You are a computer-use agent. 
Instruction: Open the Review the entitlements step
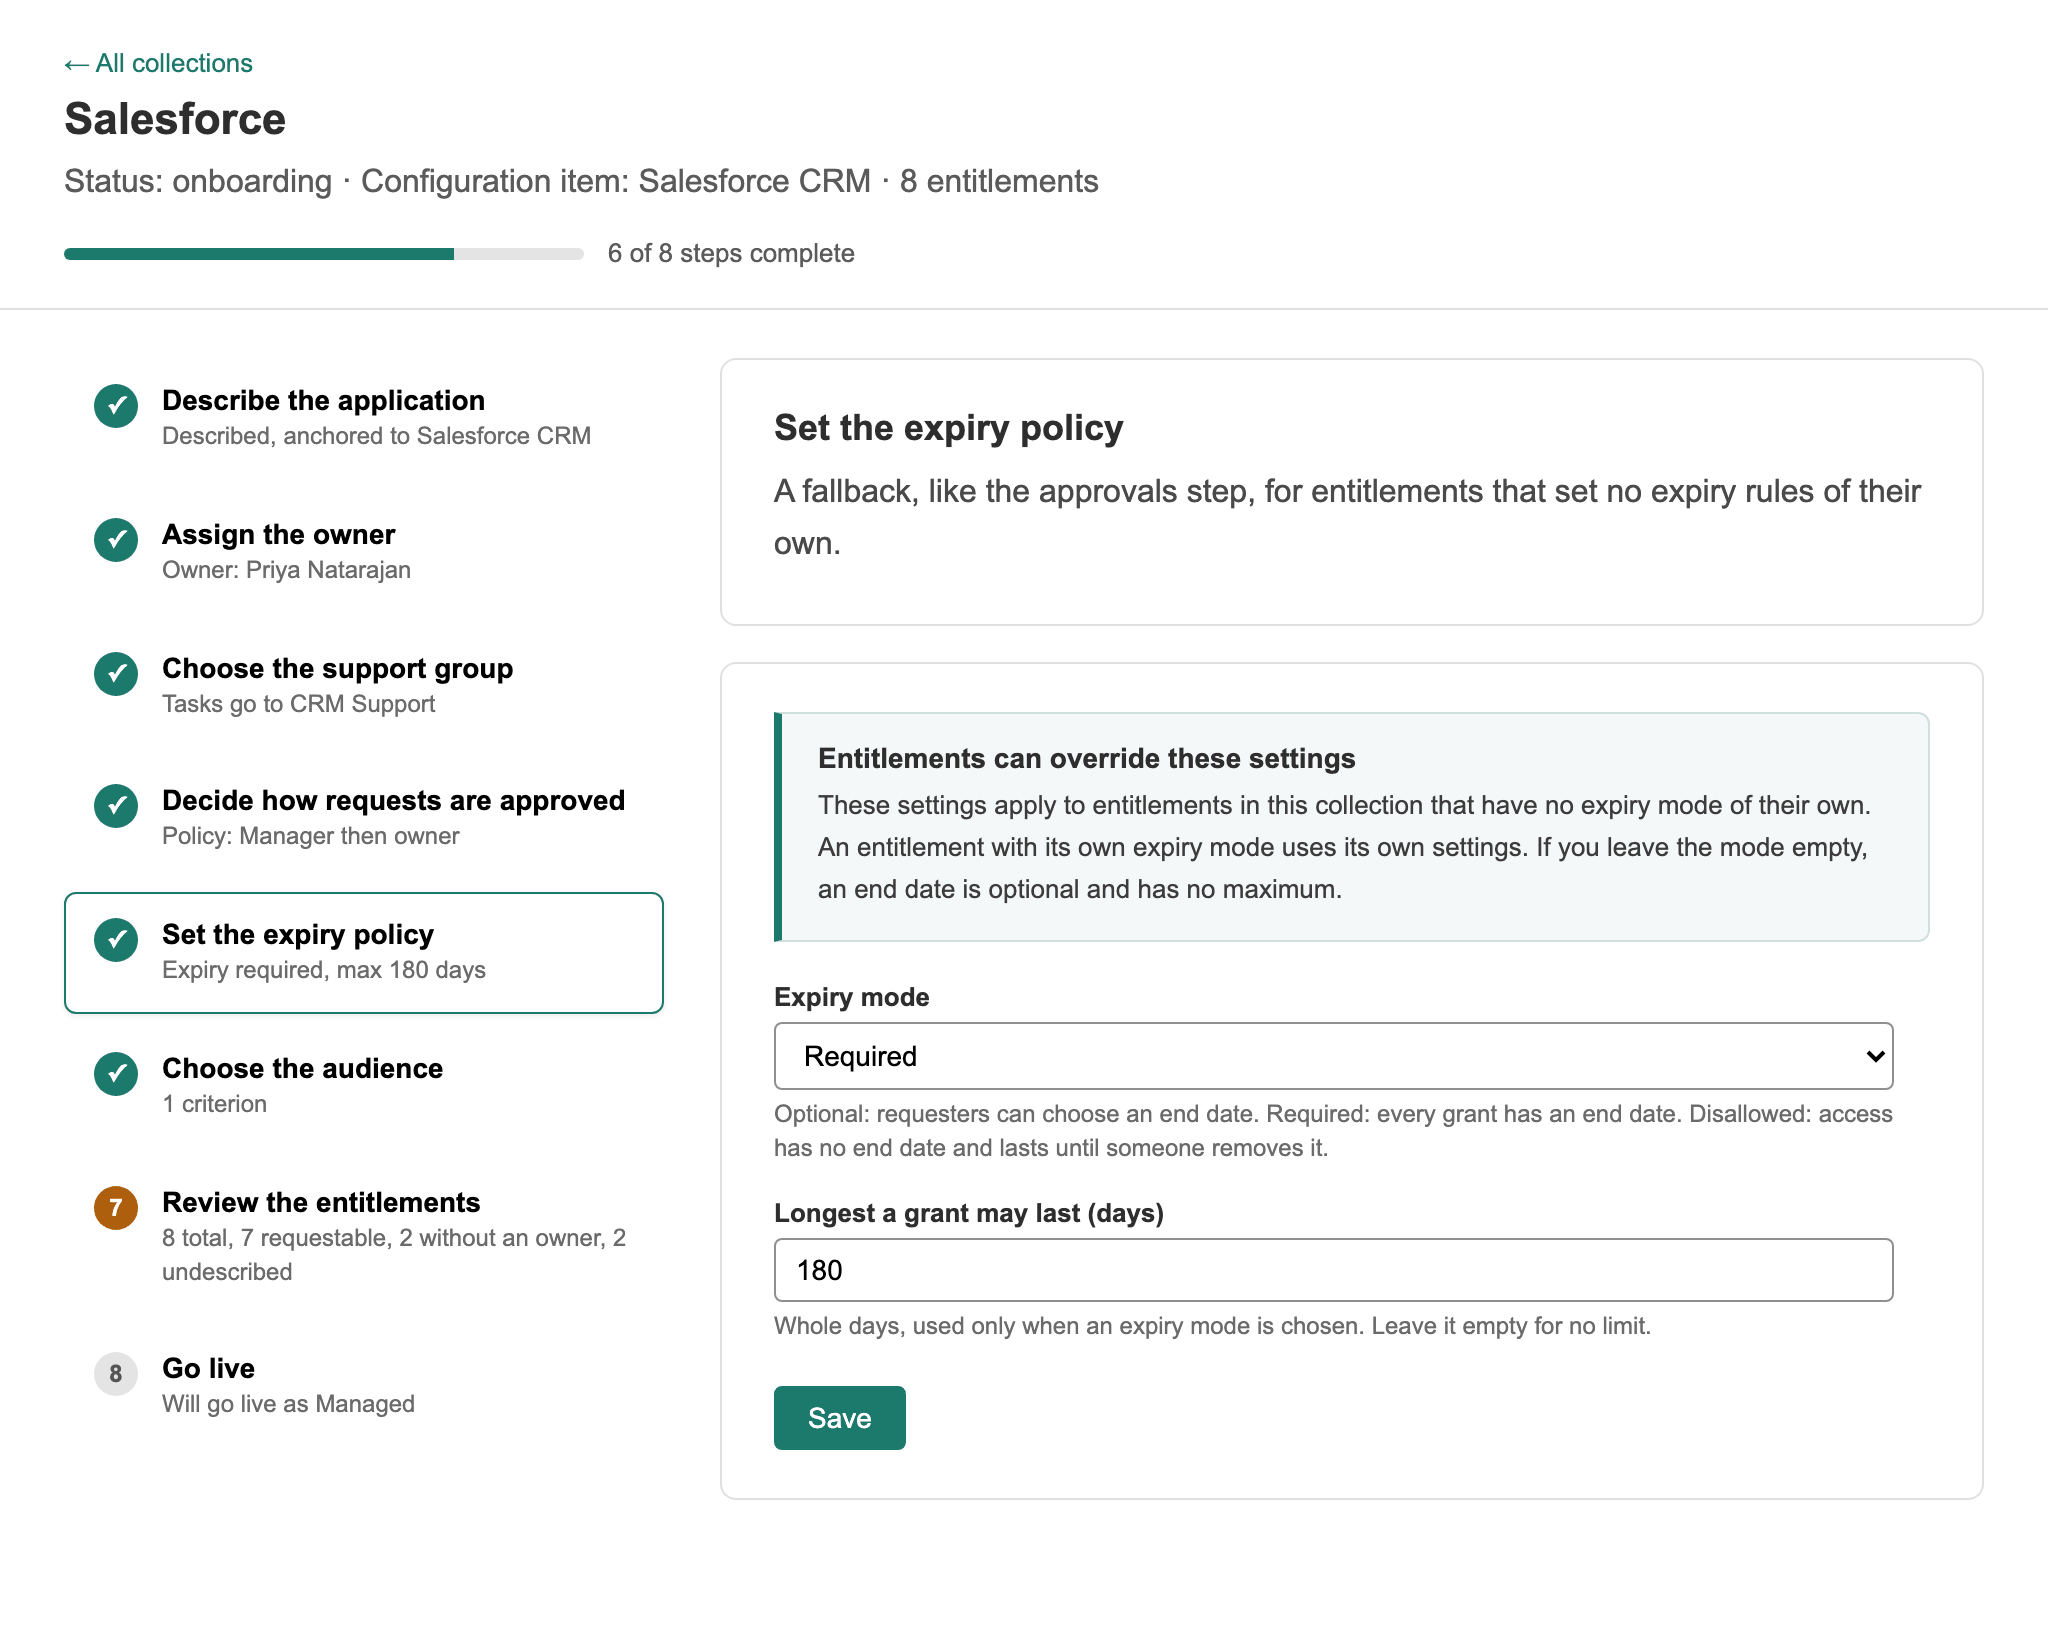(x=364, y=1236)
